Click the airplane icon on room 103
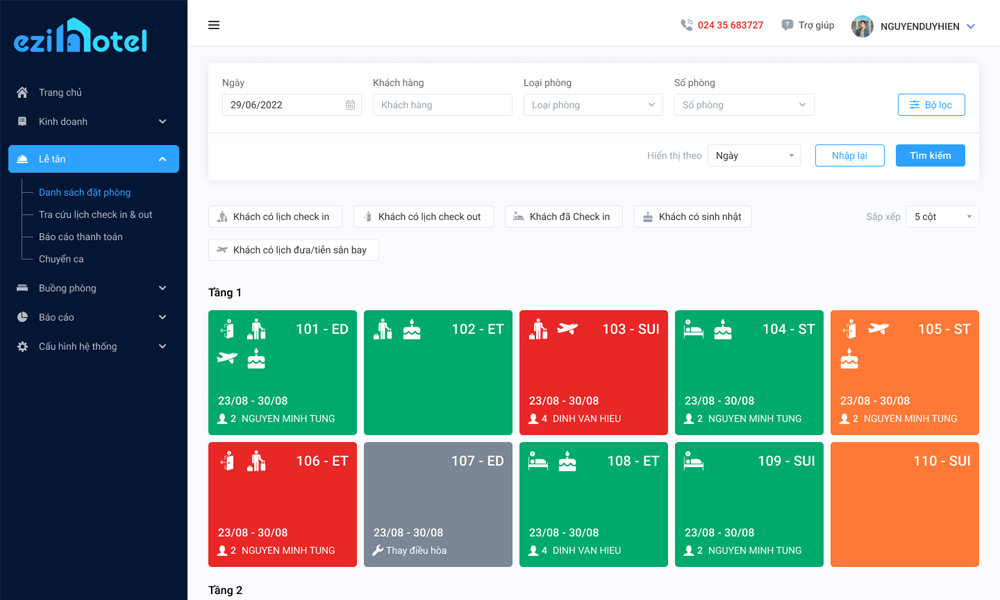The width and height of the screenshot is (1000, 600). pyautogui.click(x=567, y=329)
